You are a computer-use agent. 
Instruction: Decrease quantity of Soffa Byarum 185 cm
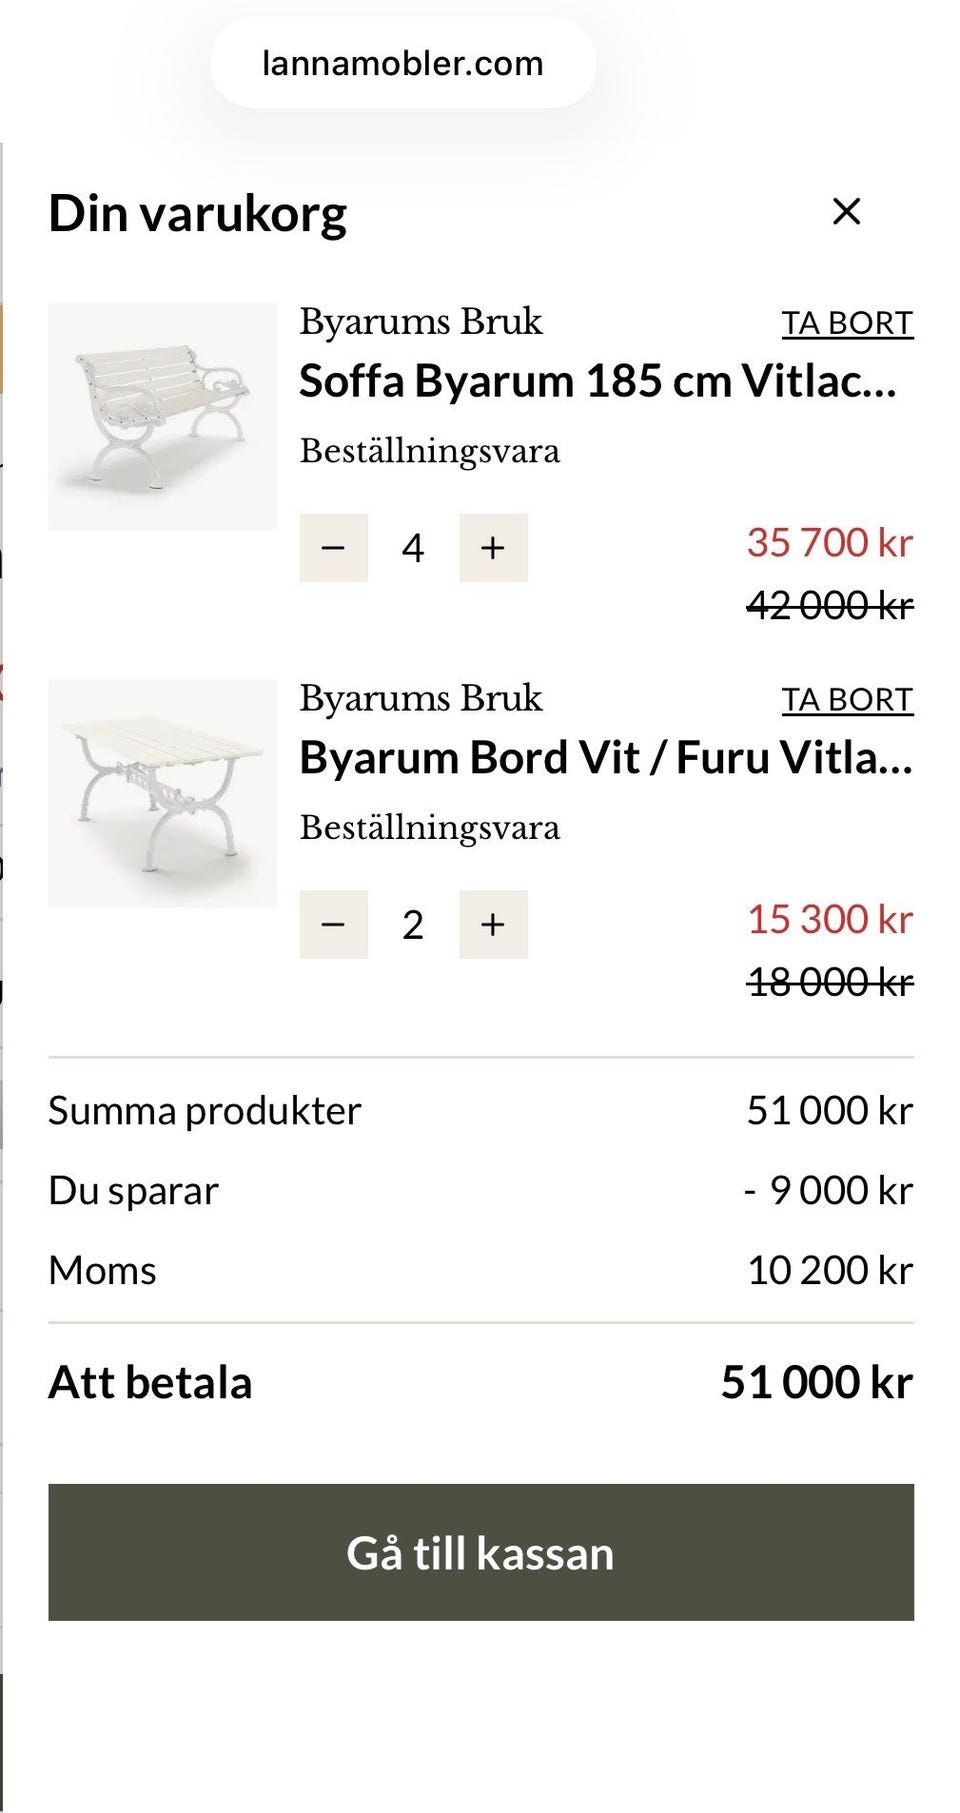pos(333,548)
